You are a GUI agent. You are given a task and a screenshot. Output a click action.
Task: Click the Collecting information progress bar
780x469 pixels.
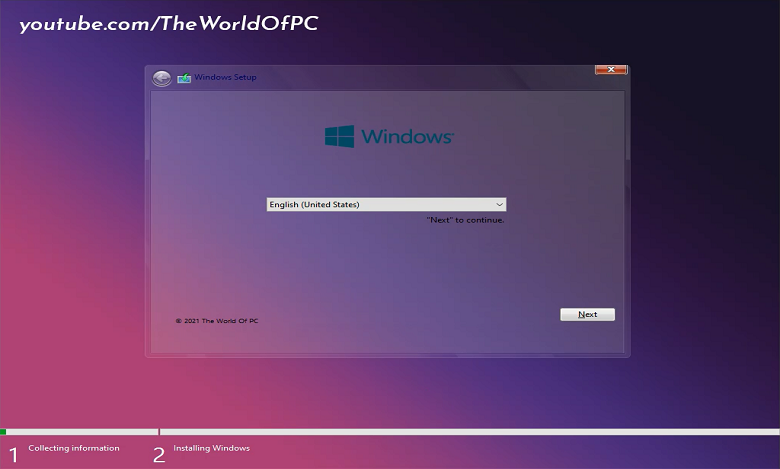pyautogui.click(x=79, y=432)
